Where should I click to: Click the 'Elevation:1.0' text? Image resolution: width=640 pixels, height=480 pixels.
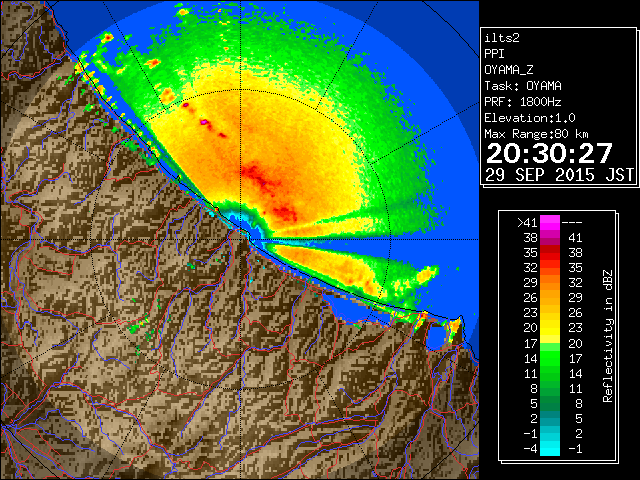tap(530, 118)
